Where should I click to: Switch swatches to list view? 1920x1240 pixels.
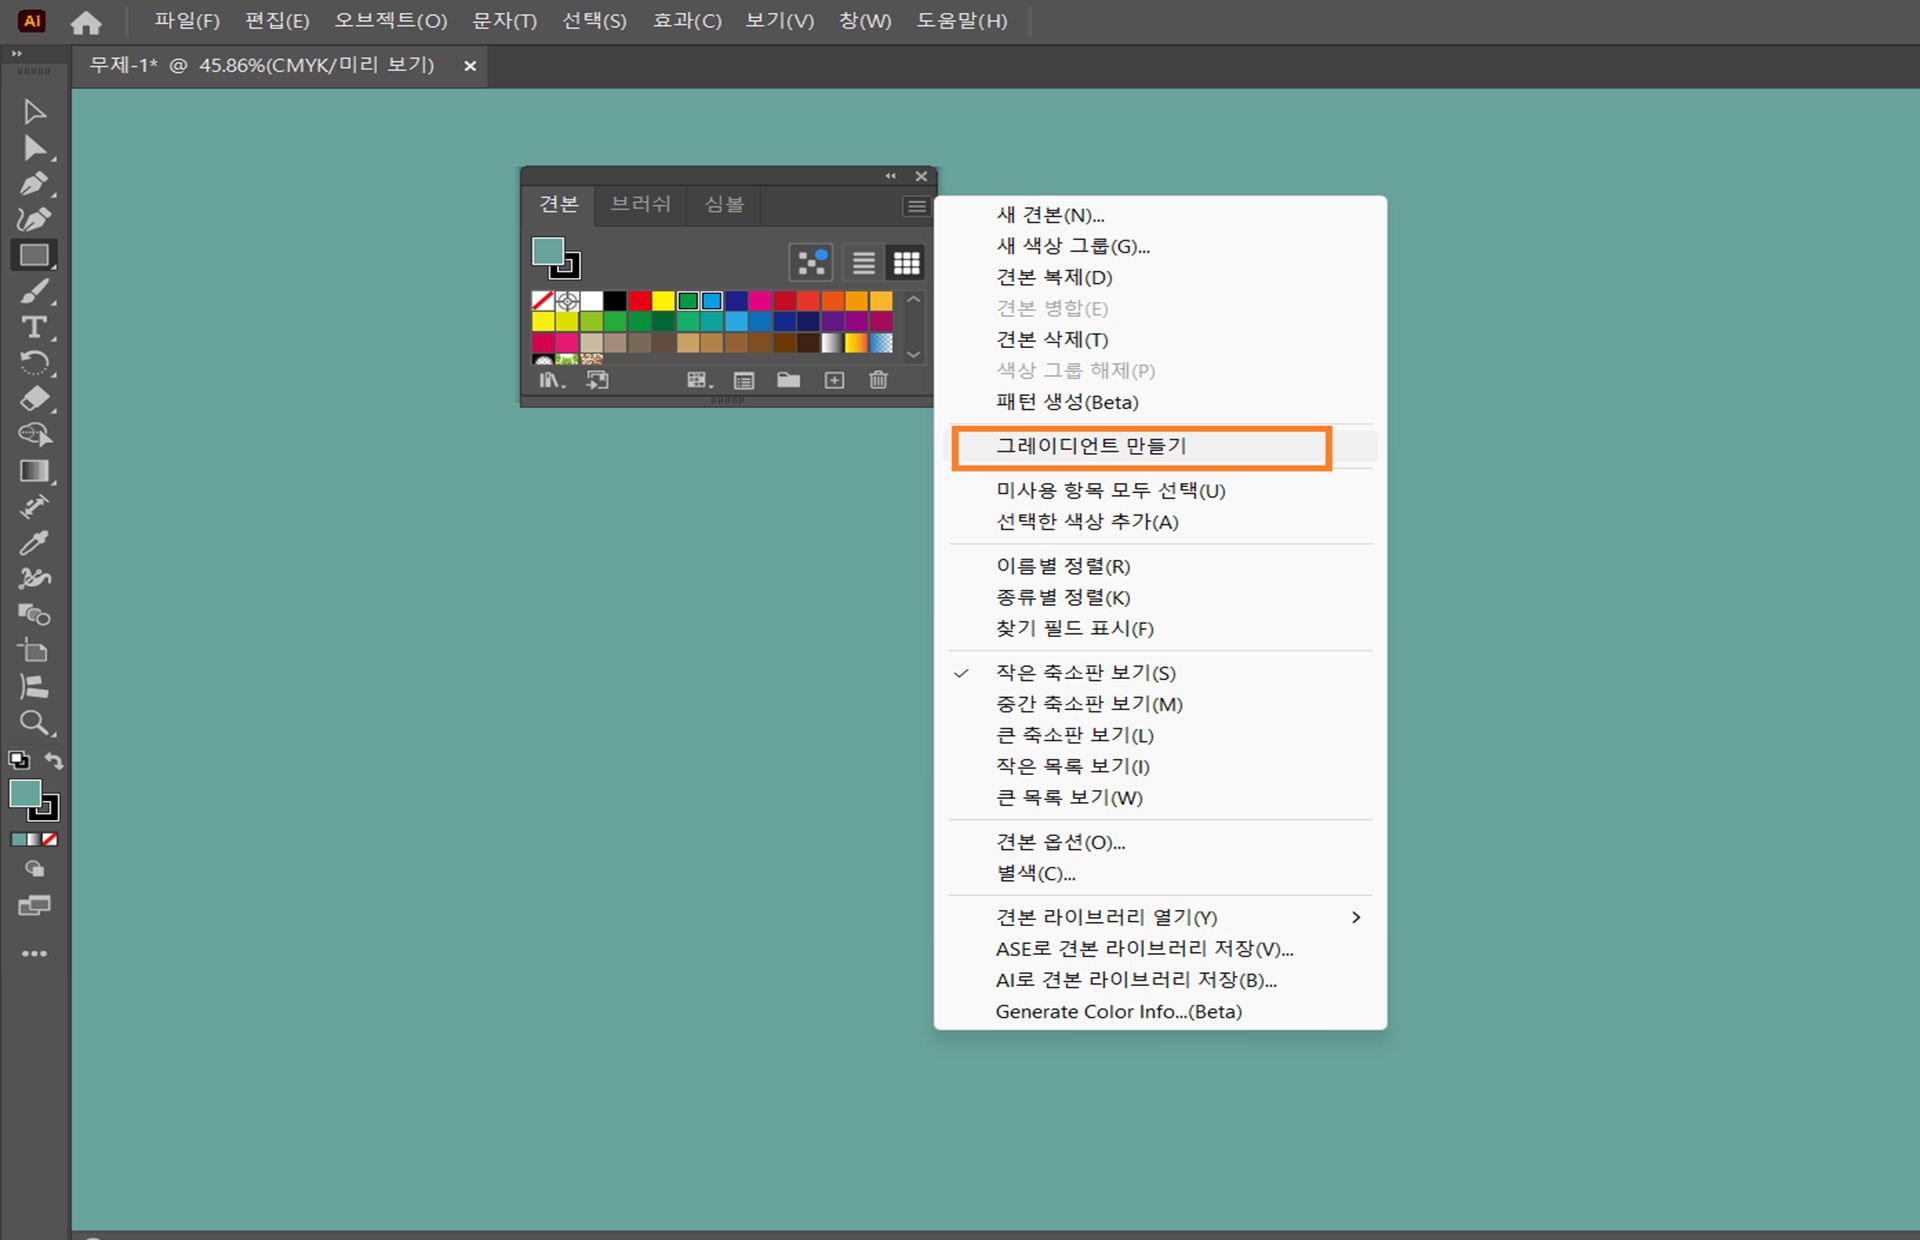(x=863, y=263)
